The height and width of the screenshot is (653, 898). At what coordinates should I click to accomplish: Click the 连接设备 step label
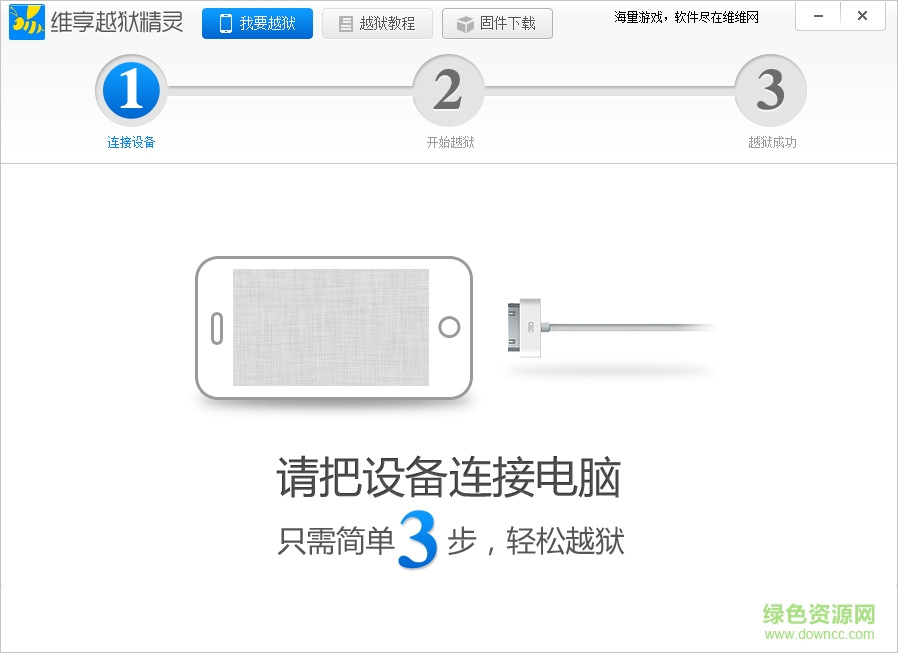pyautogui.click(x=131, y=142)
